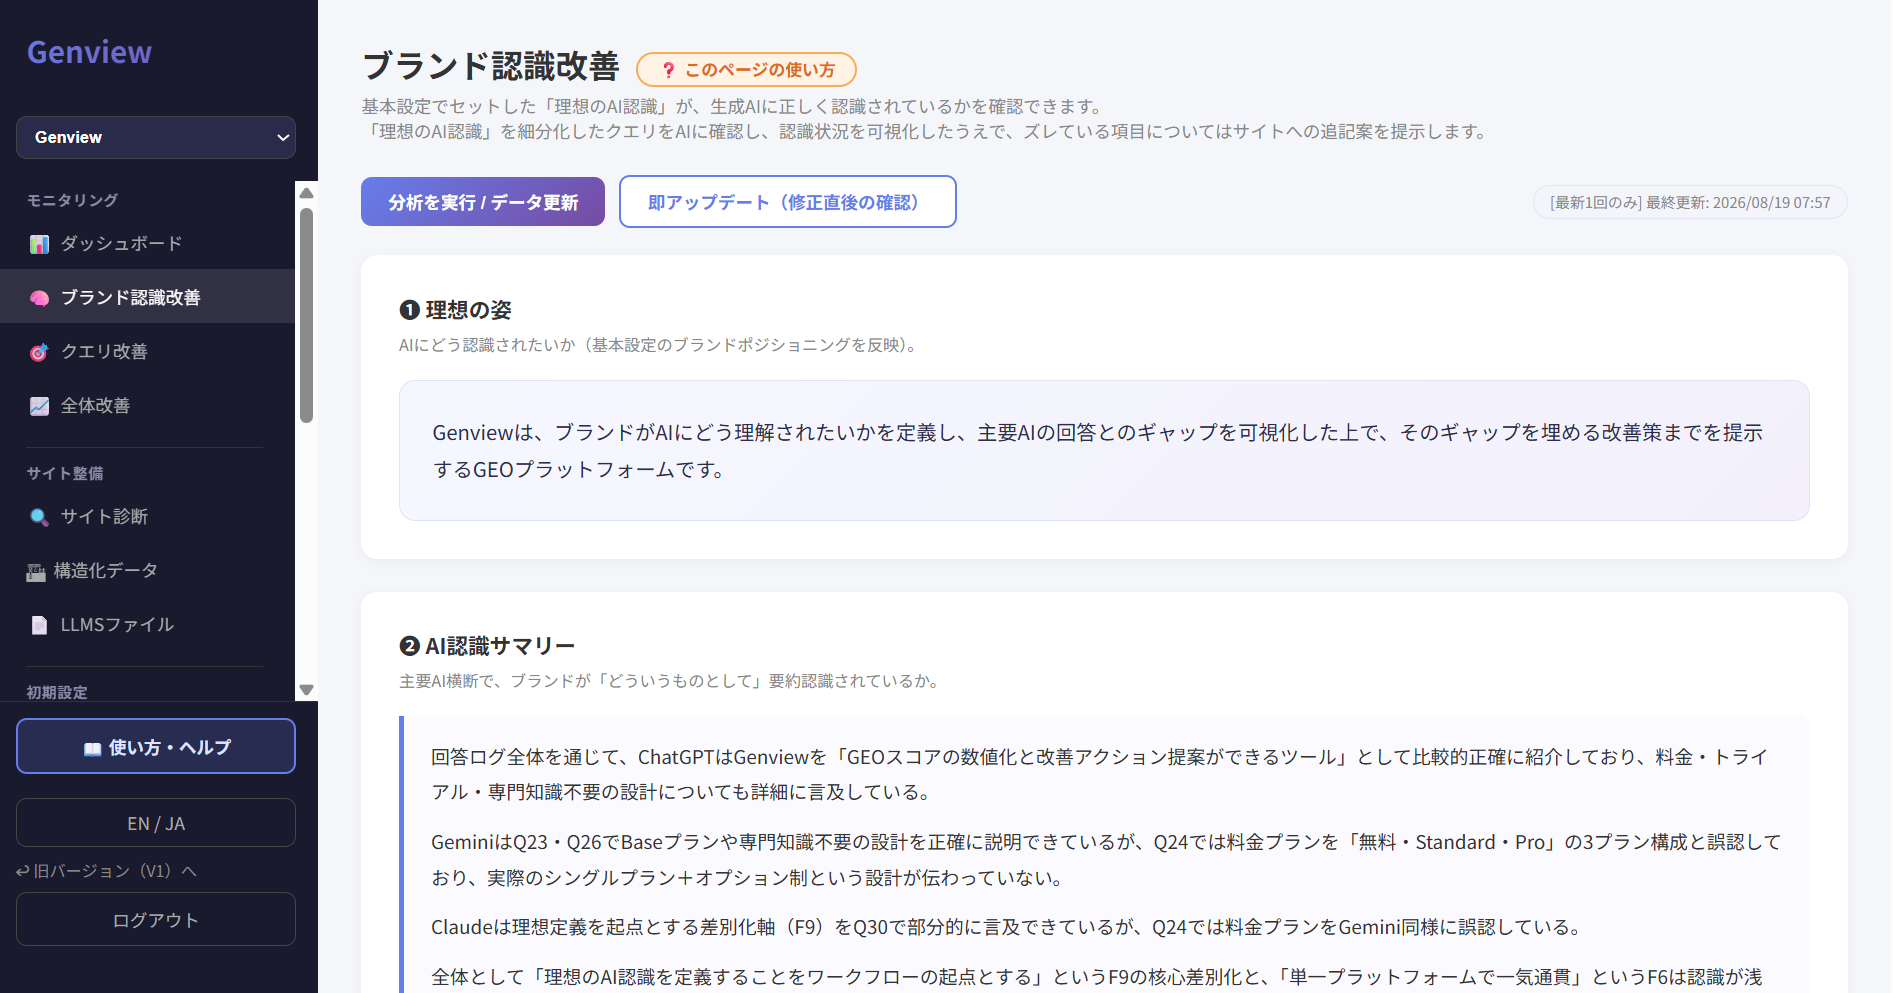The height and width of the screenshot is (993, 1893).
Task: Click the dashboard bar-chart icon
Action: [39, 244]
